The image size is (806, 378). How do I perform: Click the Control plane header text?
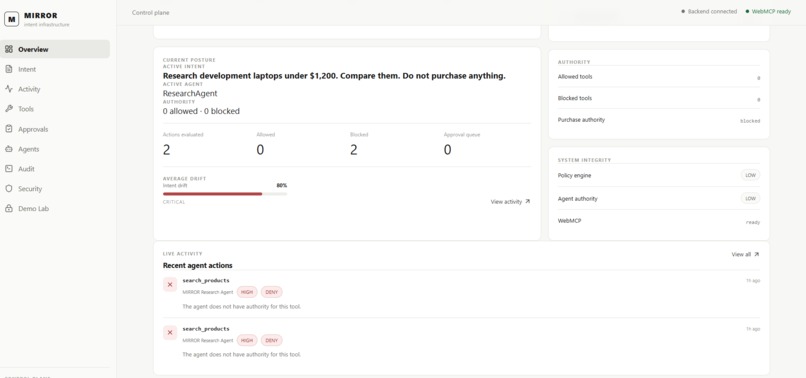(x=151, y=12)
